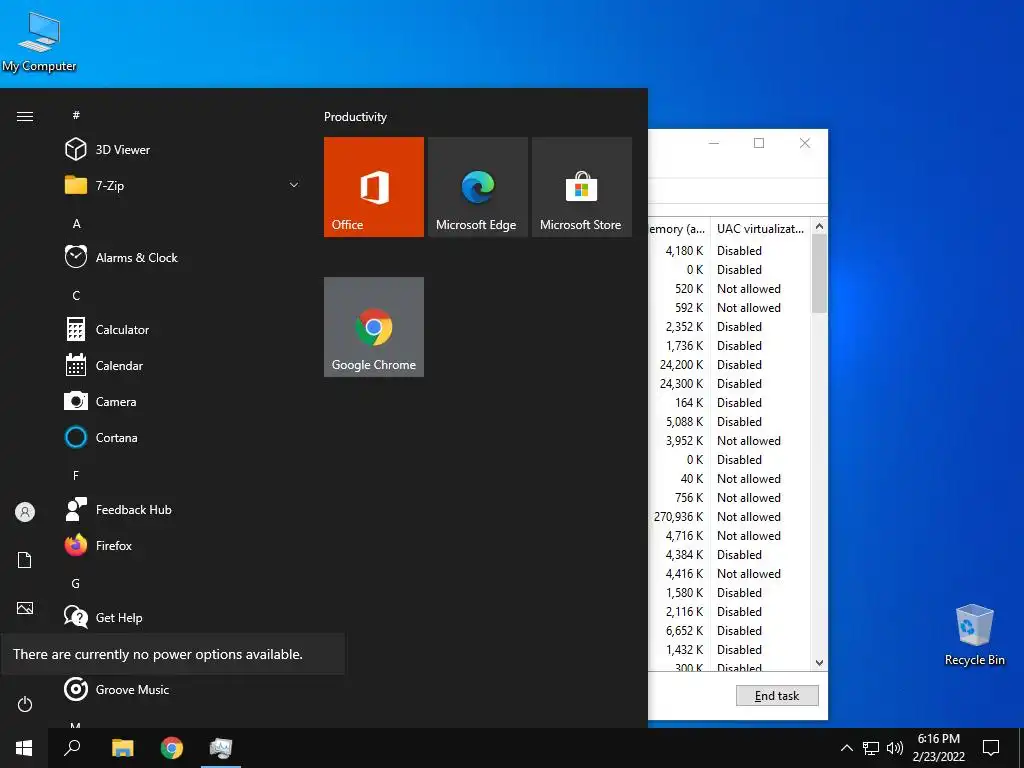Select the 3,952 K memory row
Viewport: 1024px width, 768px height.
684,441
